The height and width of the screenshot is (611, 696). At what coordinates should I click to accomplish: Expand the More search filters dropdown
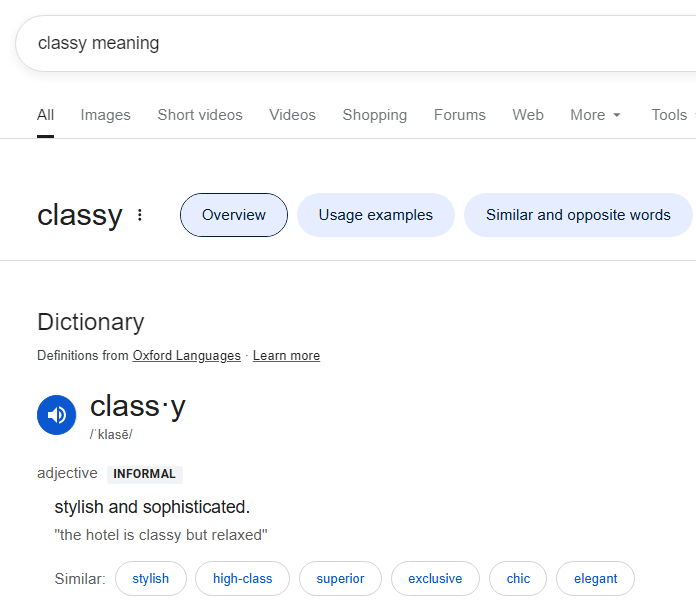click(595, 115)
